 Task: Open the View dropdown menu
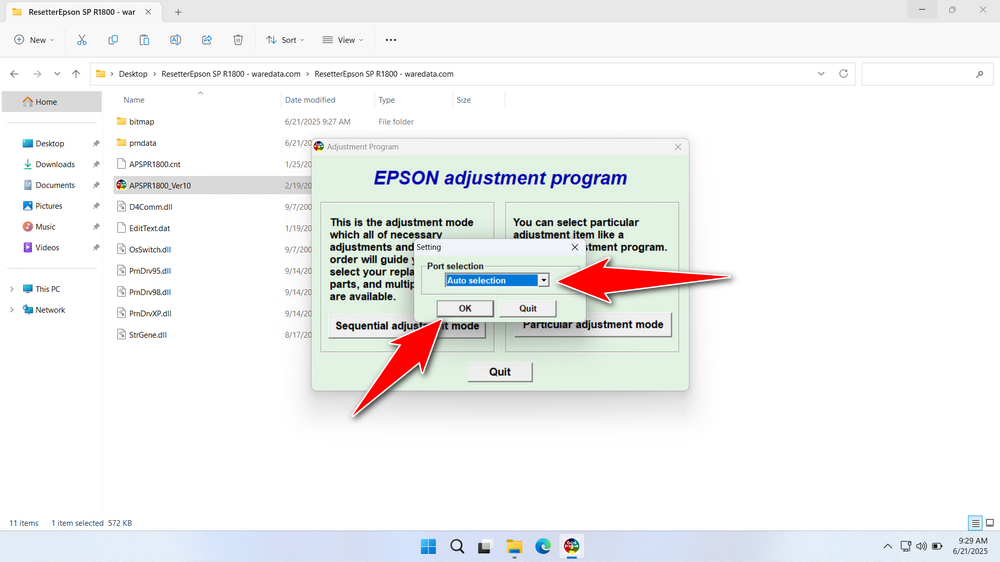point(342,40)
